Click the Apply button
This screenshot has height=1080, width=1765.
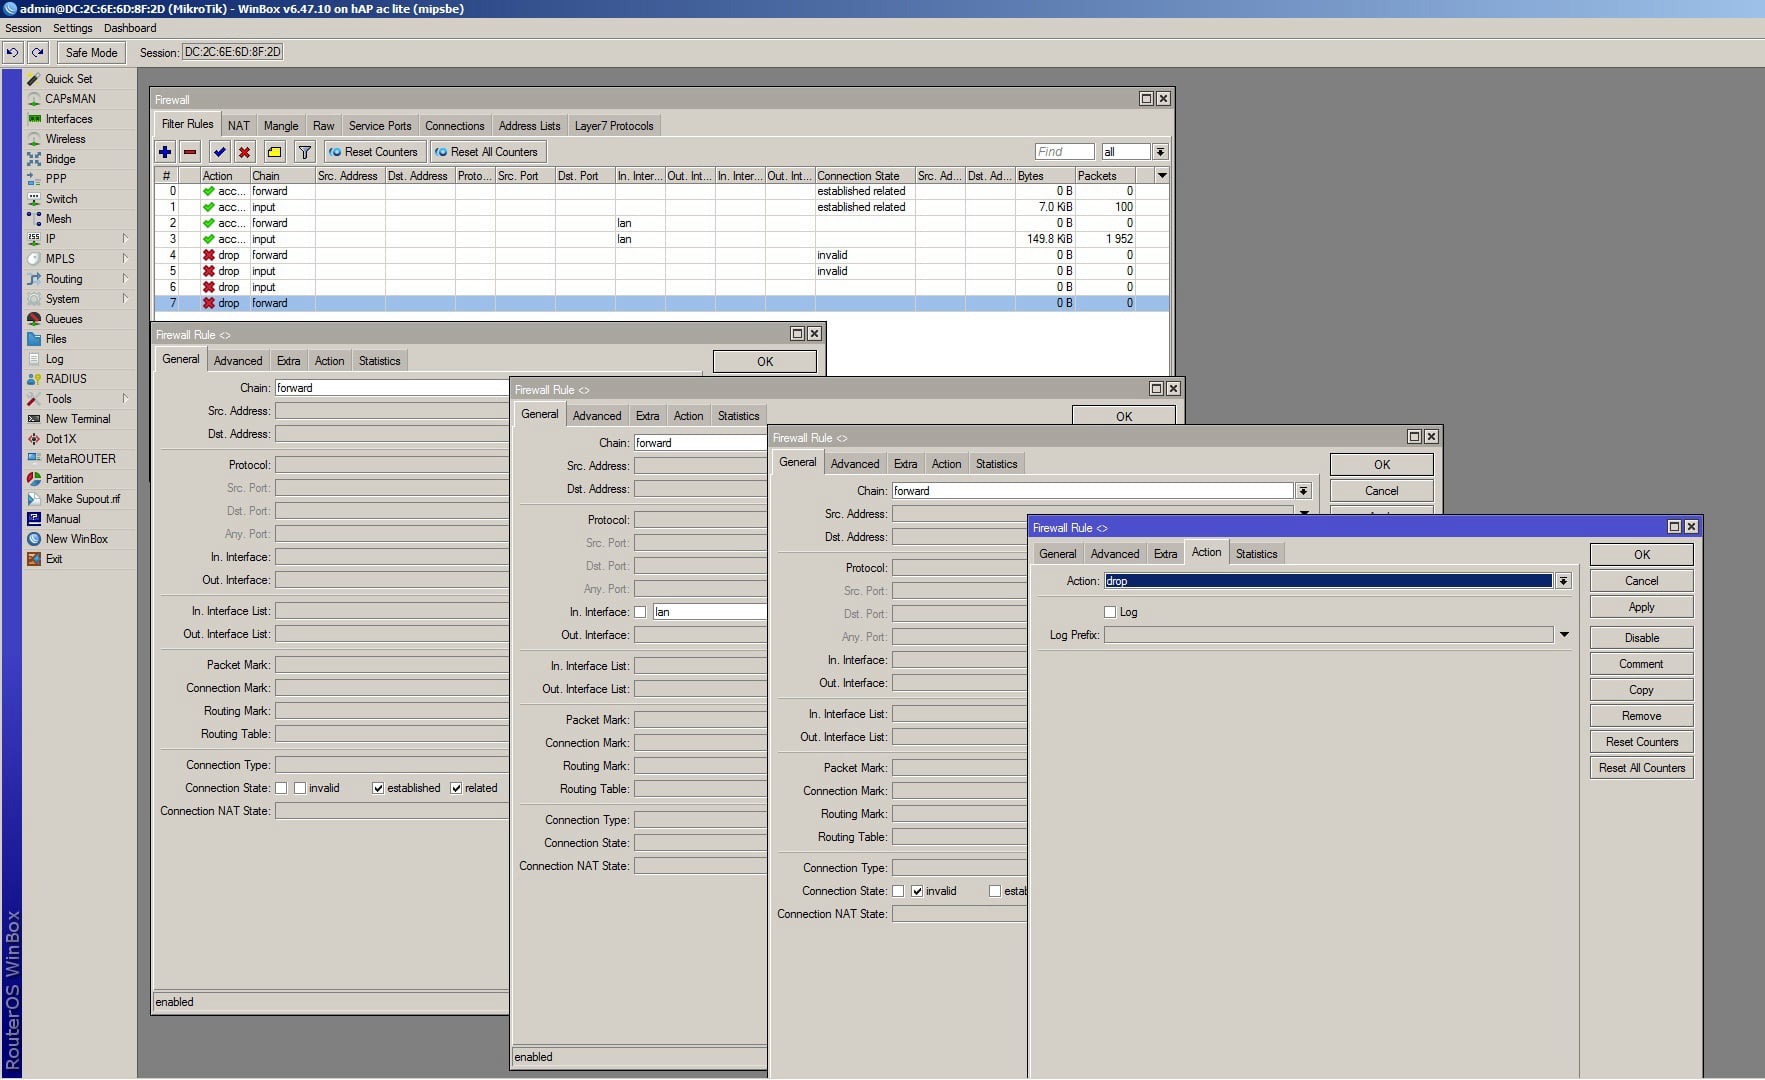(1641, 607)
